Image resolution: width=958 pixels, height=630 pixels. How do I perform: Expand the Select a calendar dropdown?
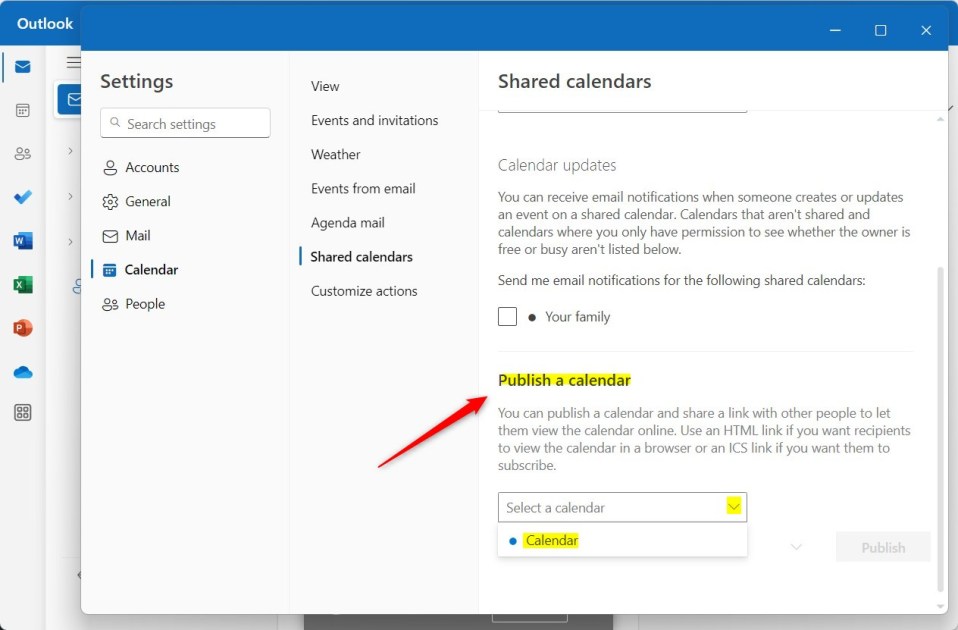click(x=622, y=507)
